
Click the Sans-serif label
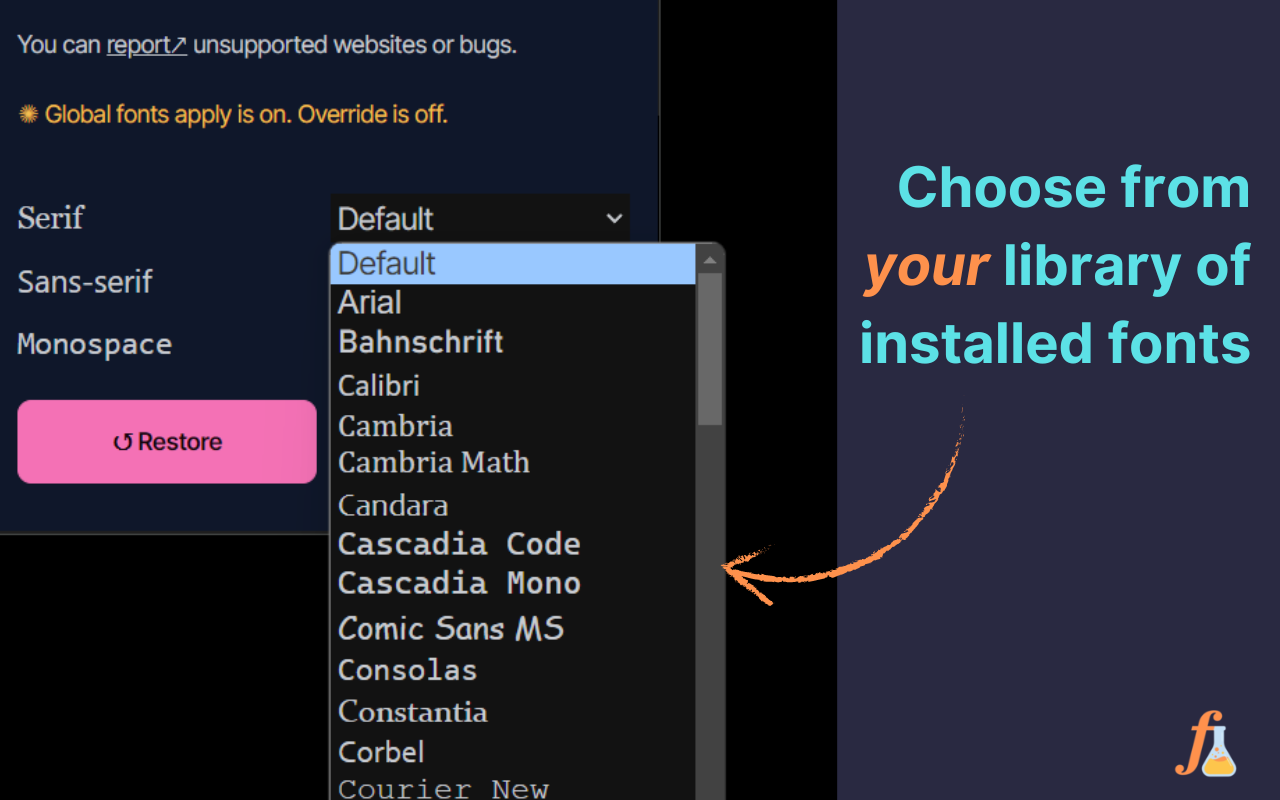coord(85,282)
